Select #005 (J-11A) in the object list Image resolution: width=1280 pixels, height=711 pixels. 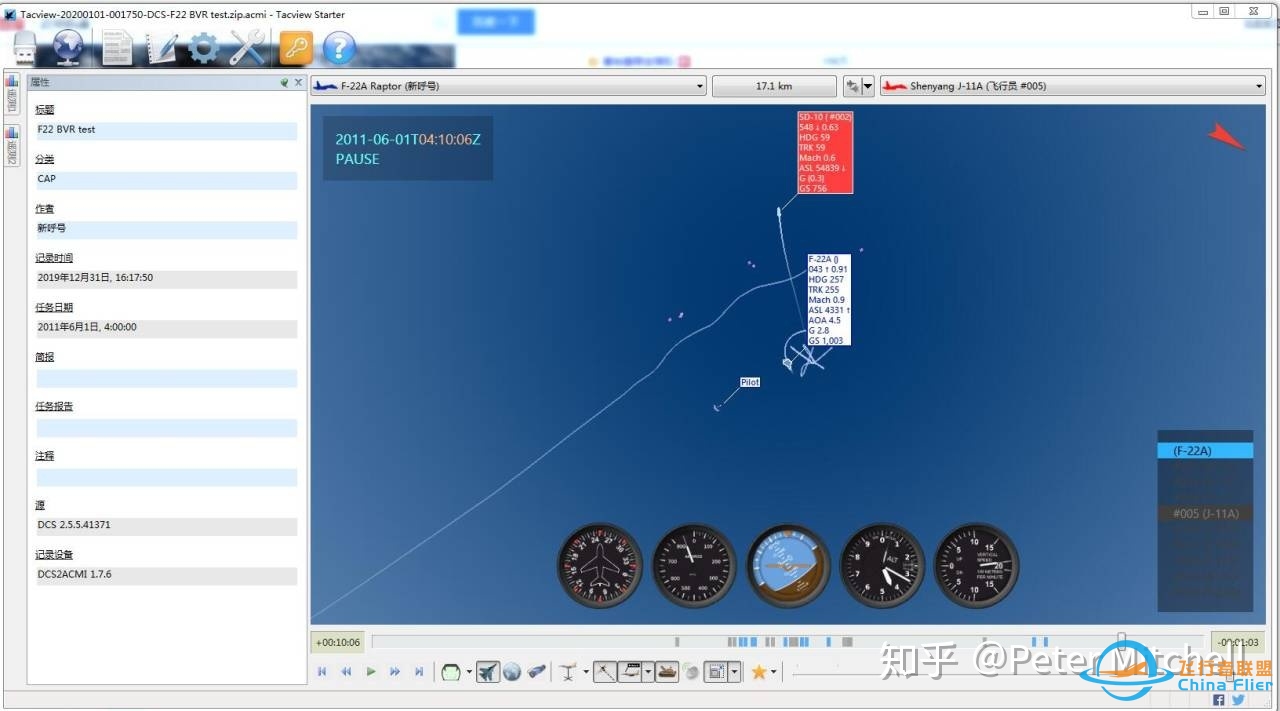(x=1205, y=513)
